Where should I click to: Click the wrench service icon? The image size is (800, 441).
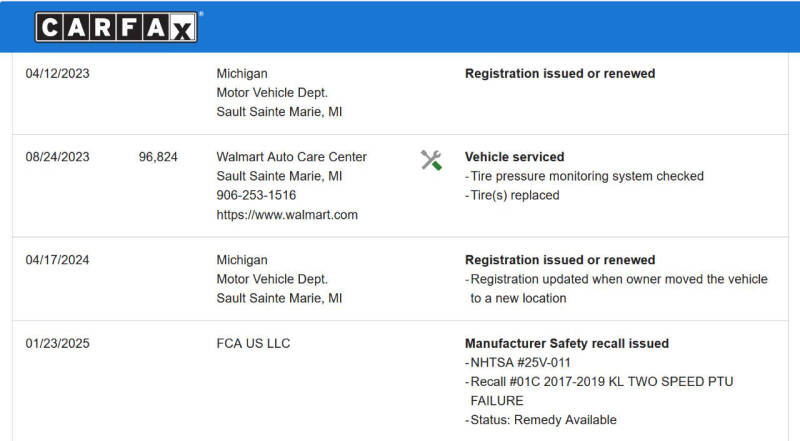tap(431, 160)
